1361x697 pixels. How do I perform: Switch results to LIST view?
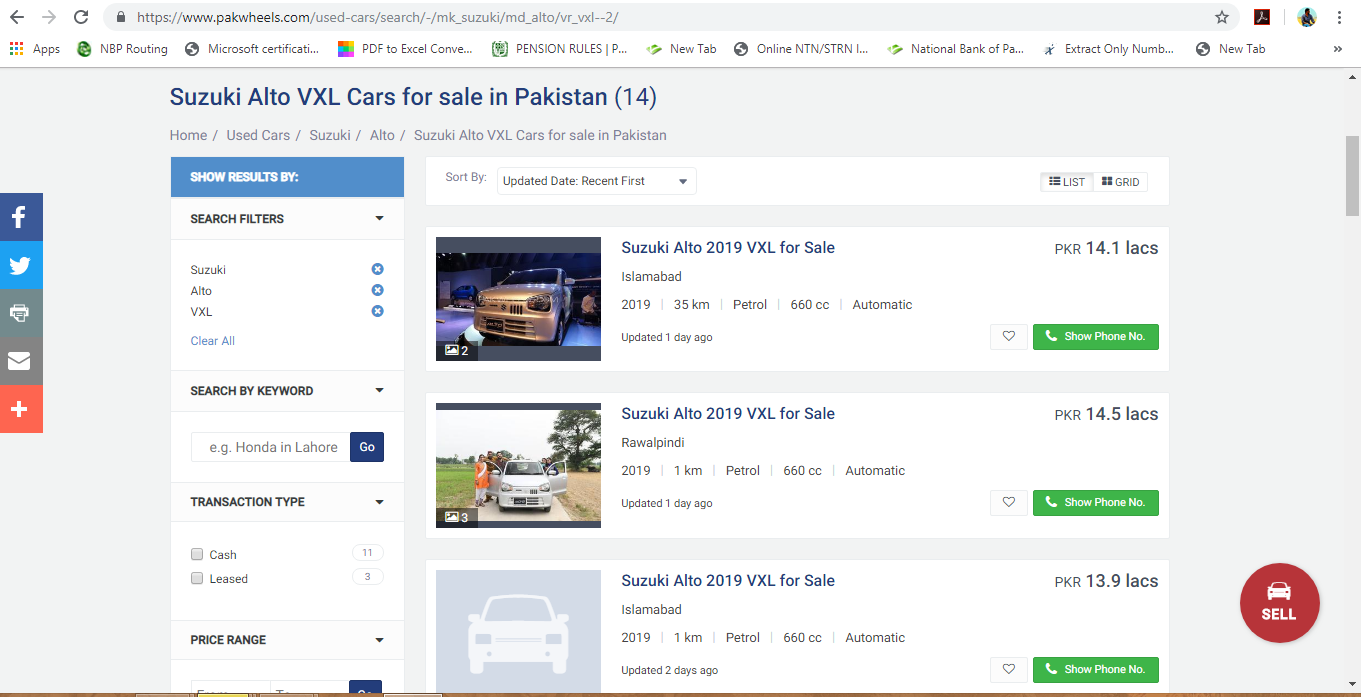(1067, 182)
